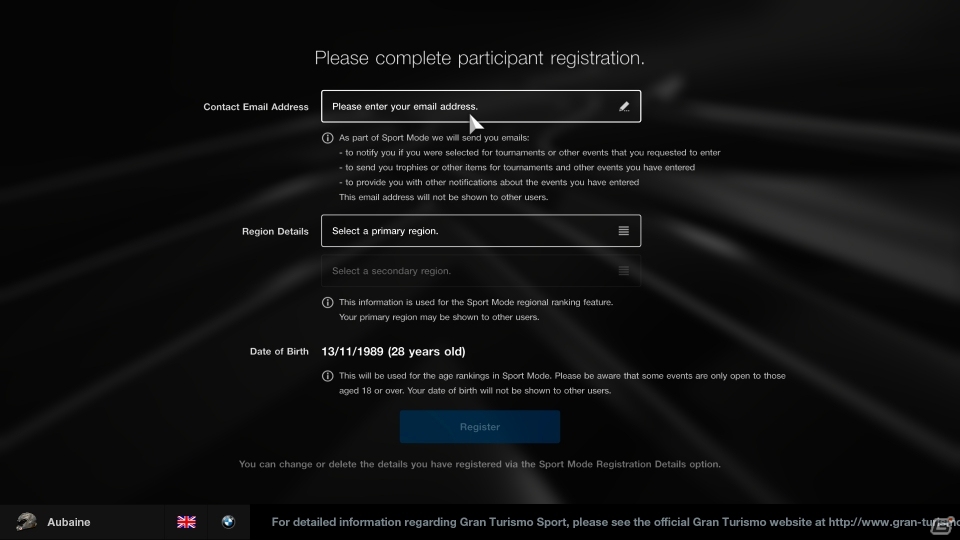
Task: Click the Contact Email Address label
Action: coord(256,107)
